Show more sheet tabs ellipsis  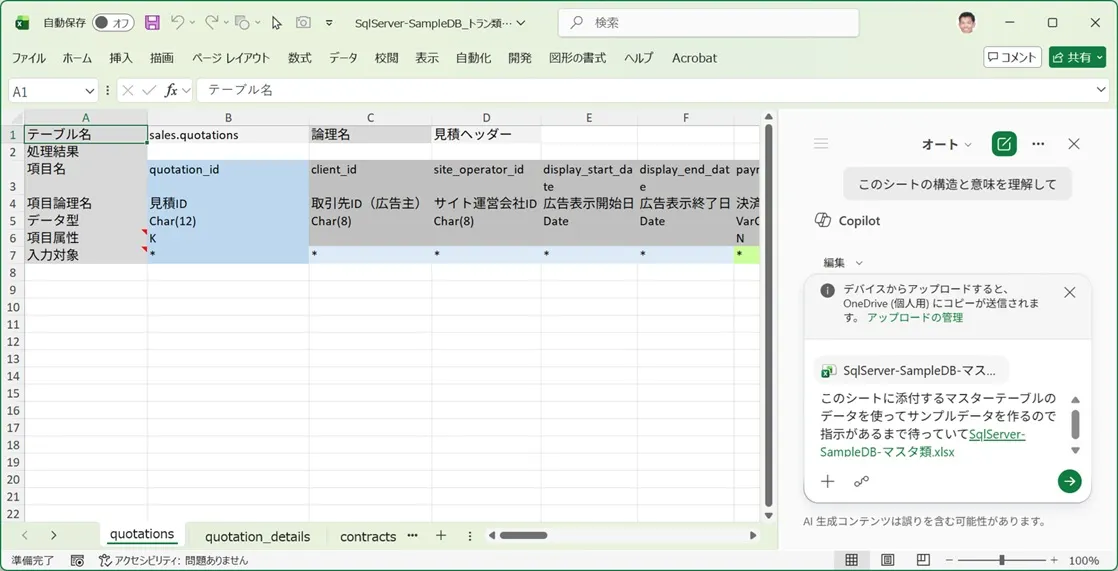tap(412, 535)
